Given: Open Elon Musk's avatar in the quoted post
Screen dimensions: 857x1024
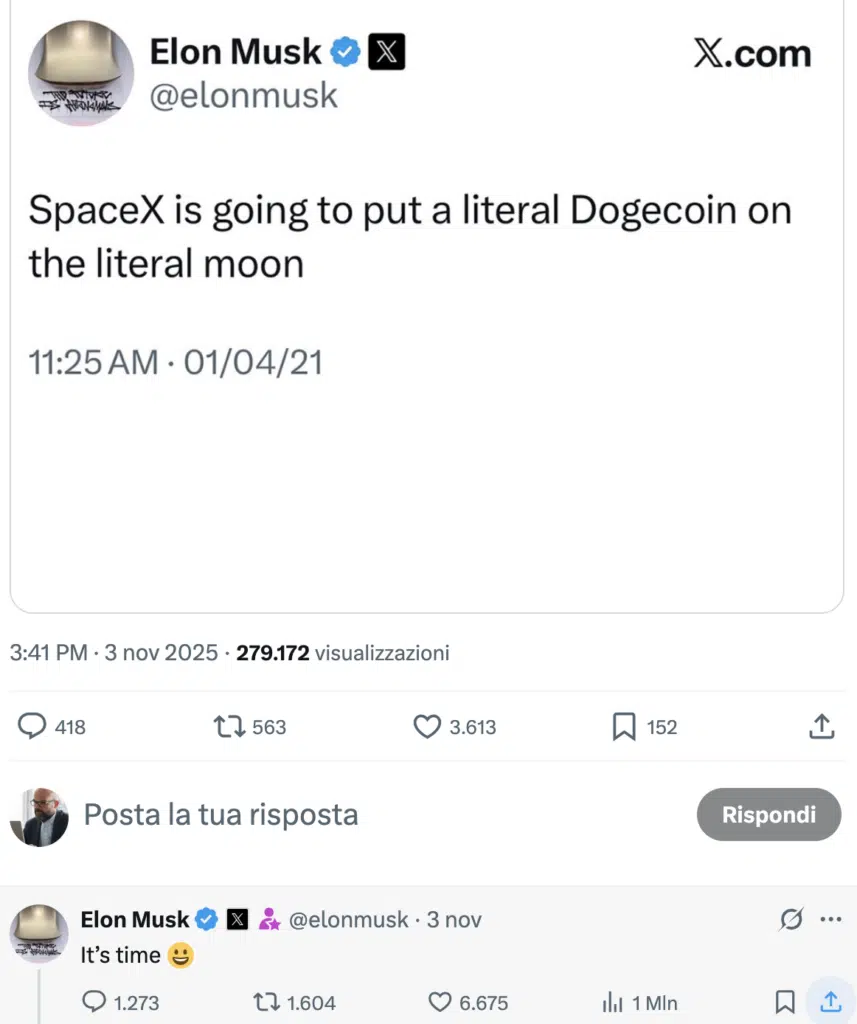Looking at the screenshot, I should point(80,73).
